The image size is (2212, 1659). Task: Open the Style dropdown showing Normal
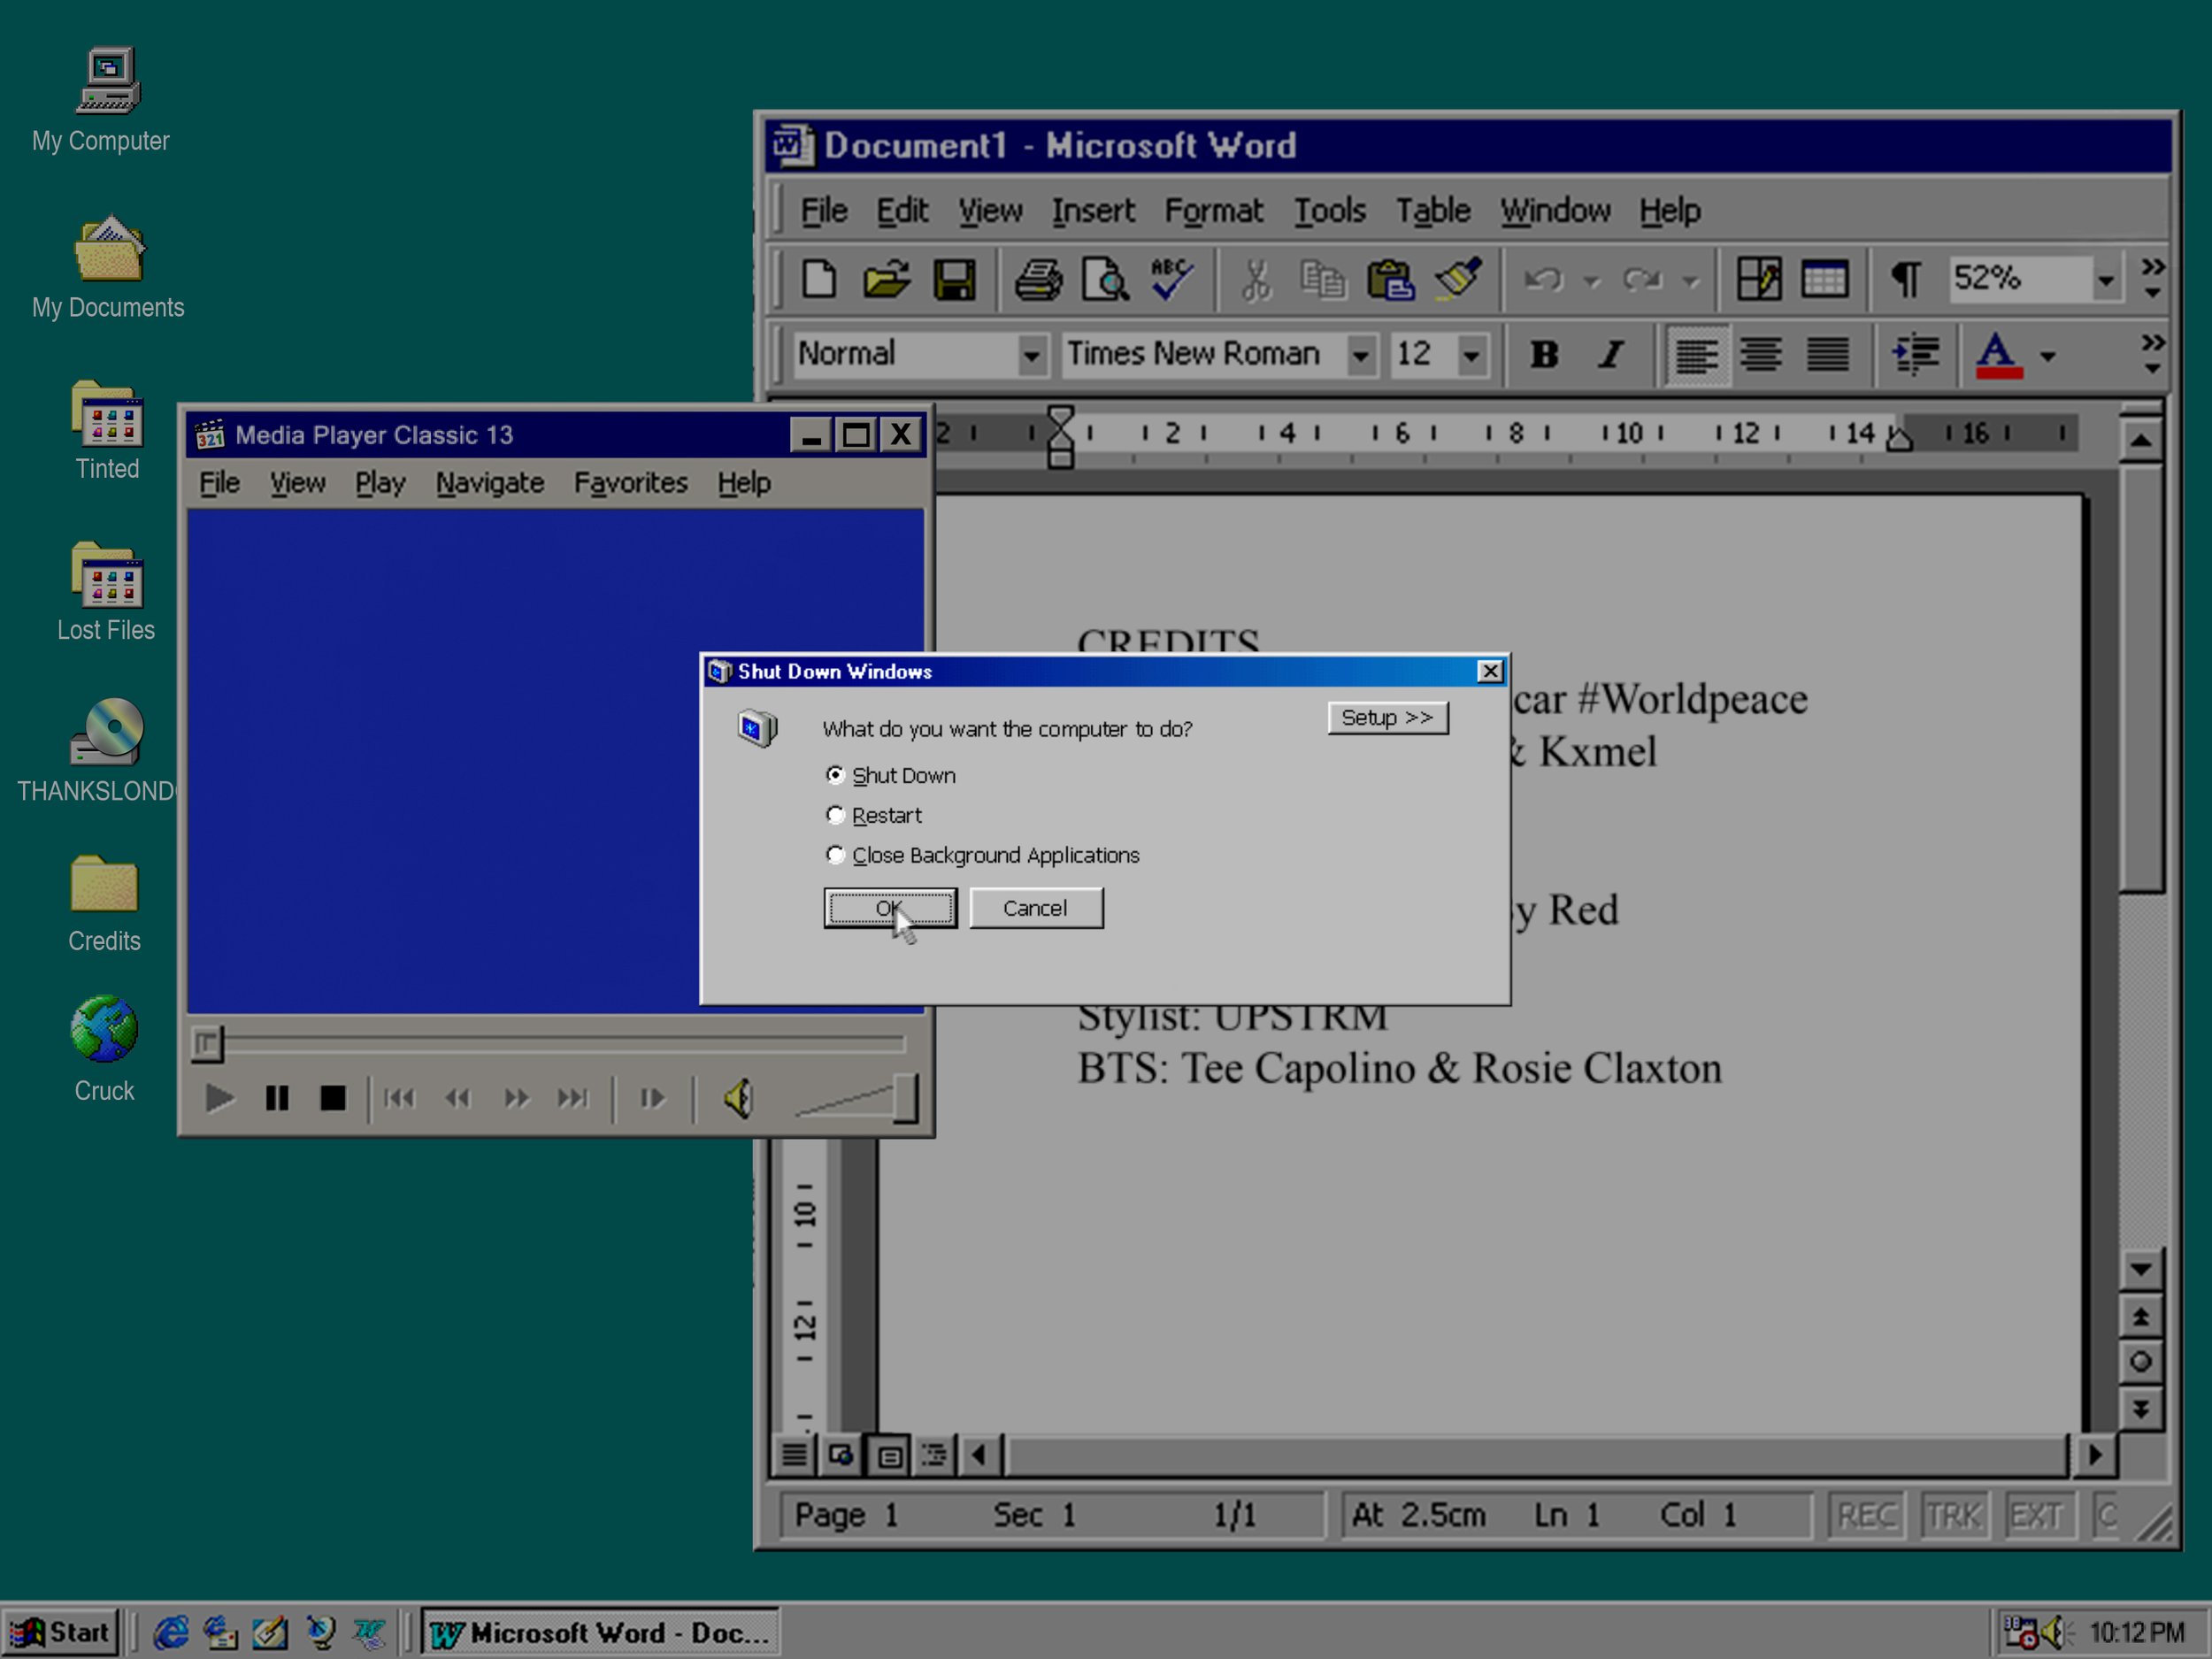point(1032,354)
